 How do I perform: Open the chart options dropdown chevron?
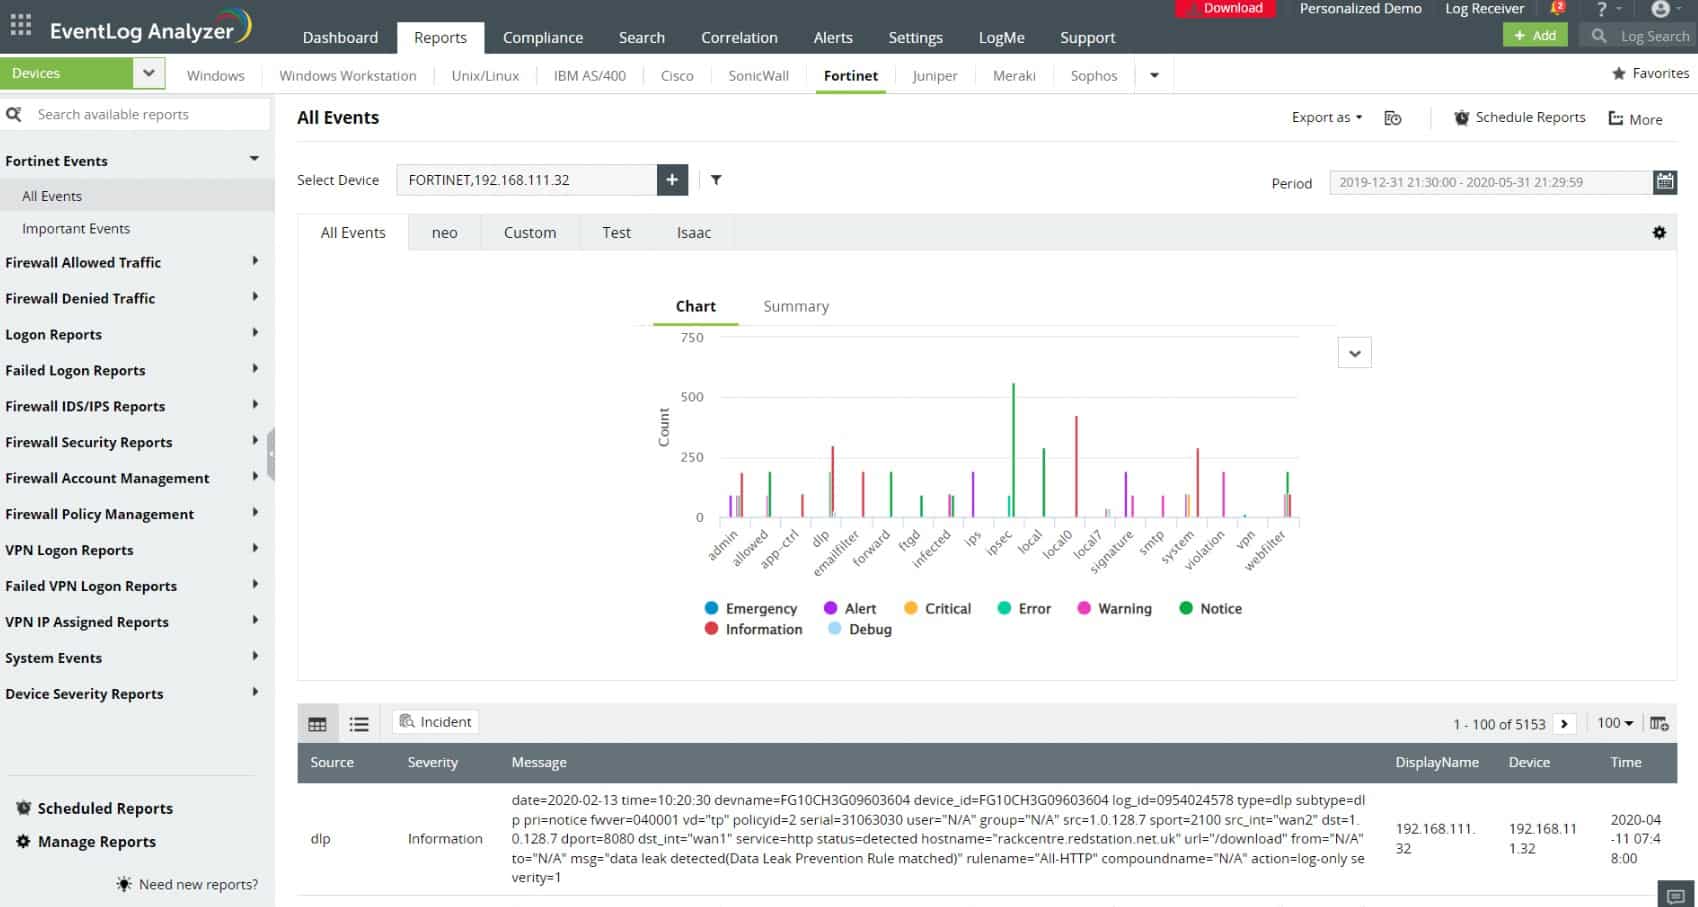(x=1354, y=353)
